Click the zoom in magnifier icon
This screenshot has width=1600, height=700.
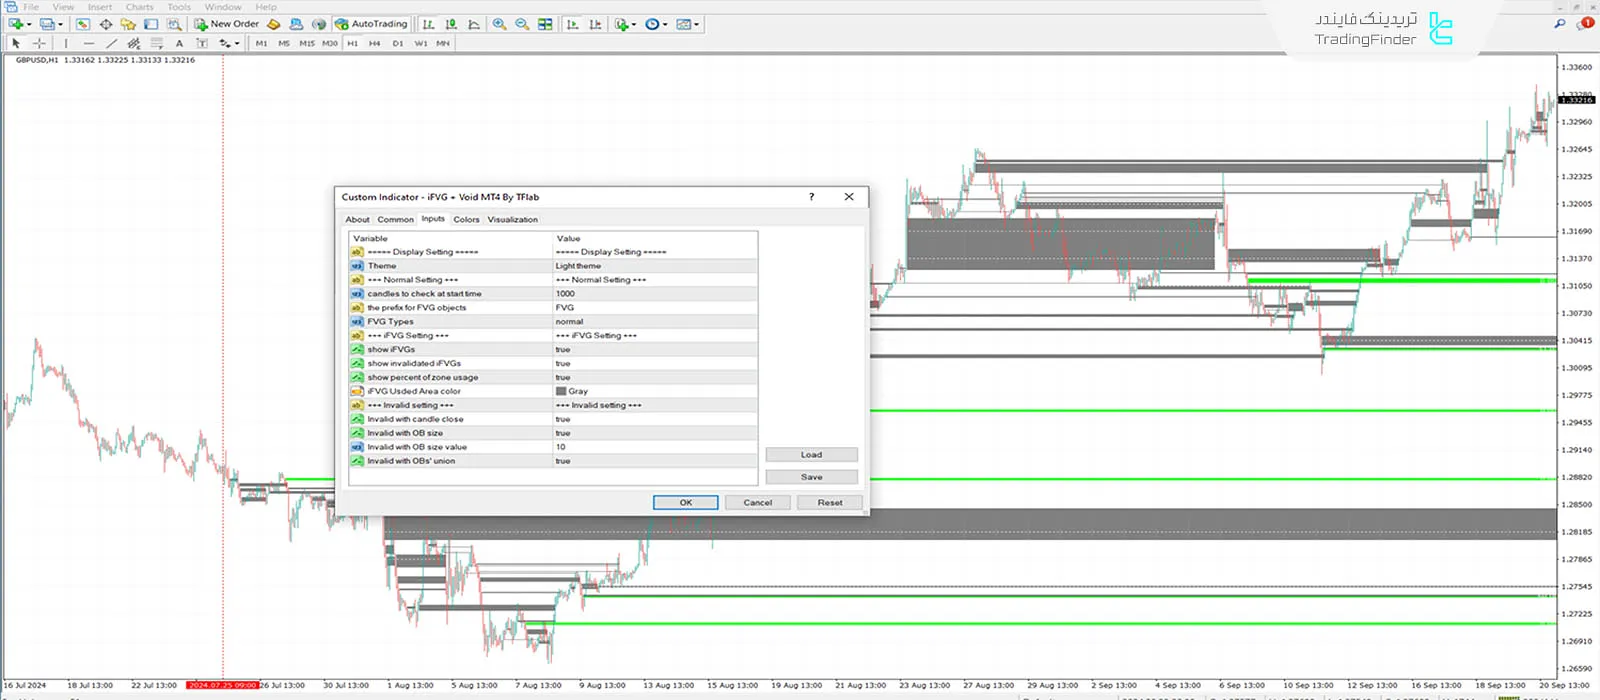tap(499, 24)
